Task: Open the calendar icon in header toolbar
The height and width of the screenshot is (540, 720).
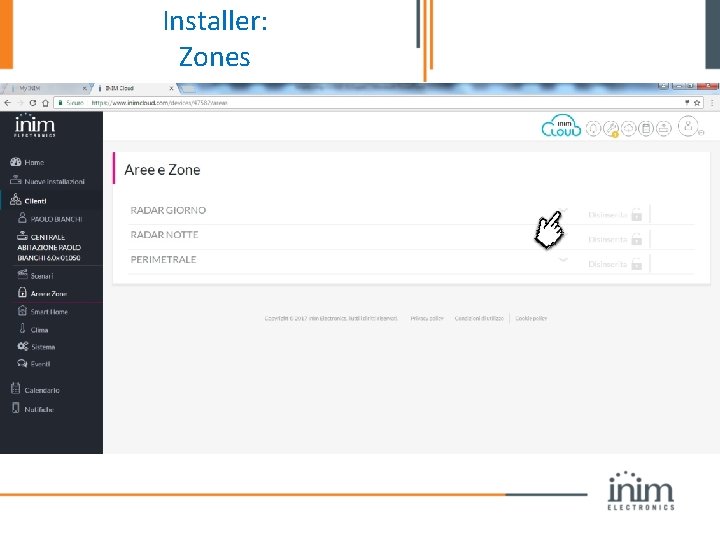Action: [646, 129]
